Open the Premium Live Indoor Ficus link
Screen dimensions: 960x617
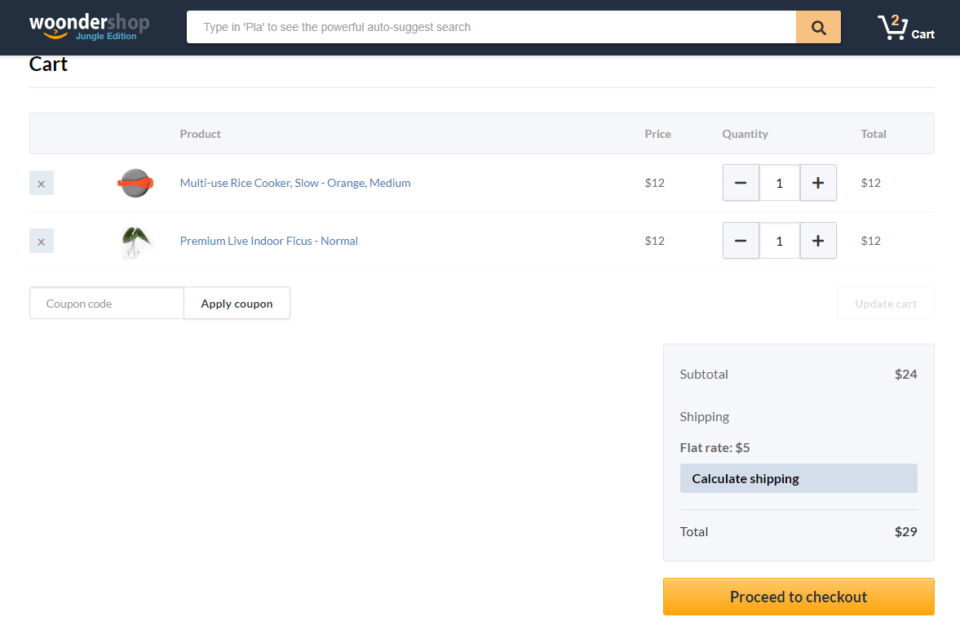click(268, 241)
